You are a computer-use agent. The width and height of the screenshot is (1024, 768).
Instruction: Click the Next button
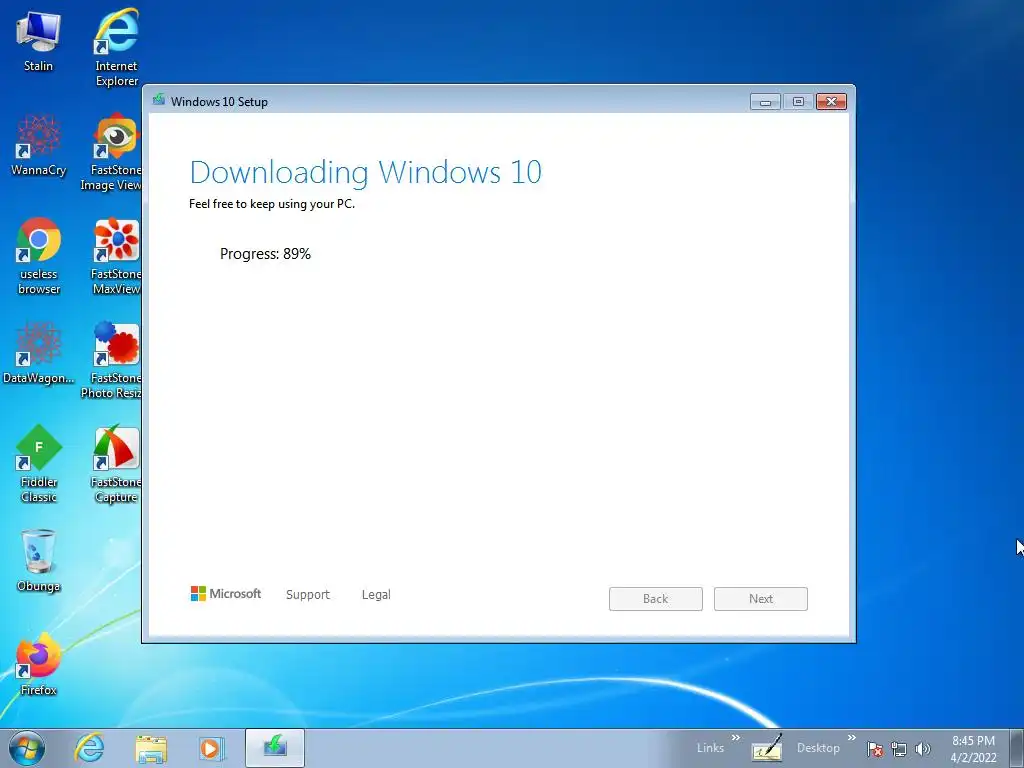(761, 599)
